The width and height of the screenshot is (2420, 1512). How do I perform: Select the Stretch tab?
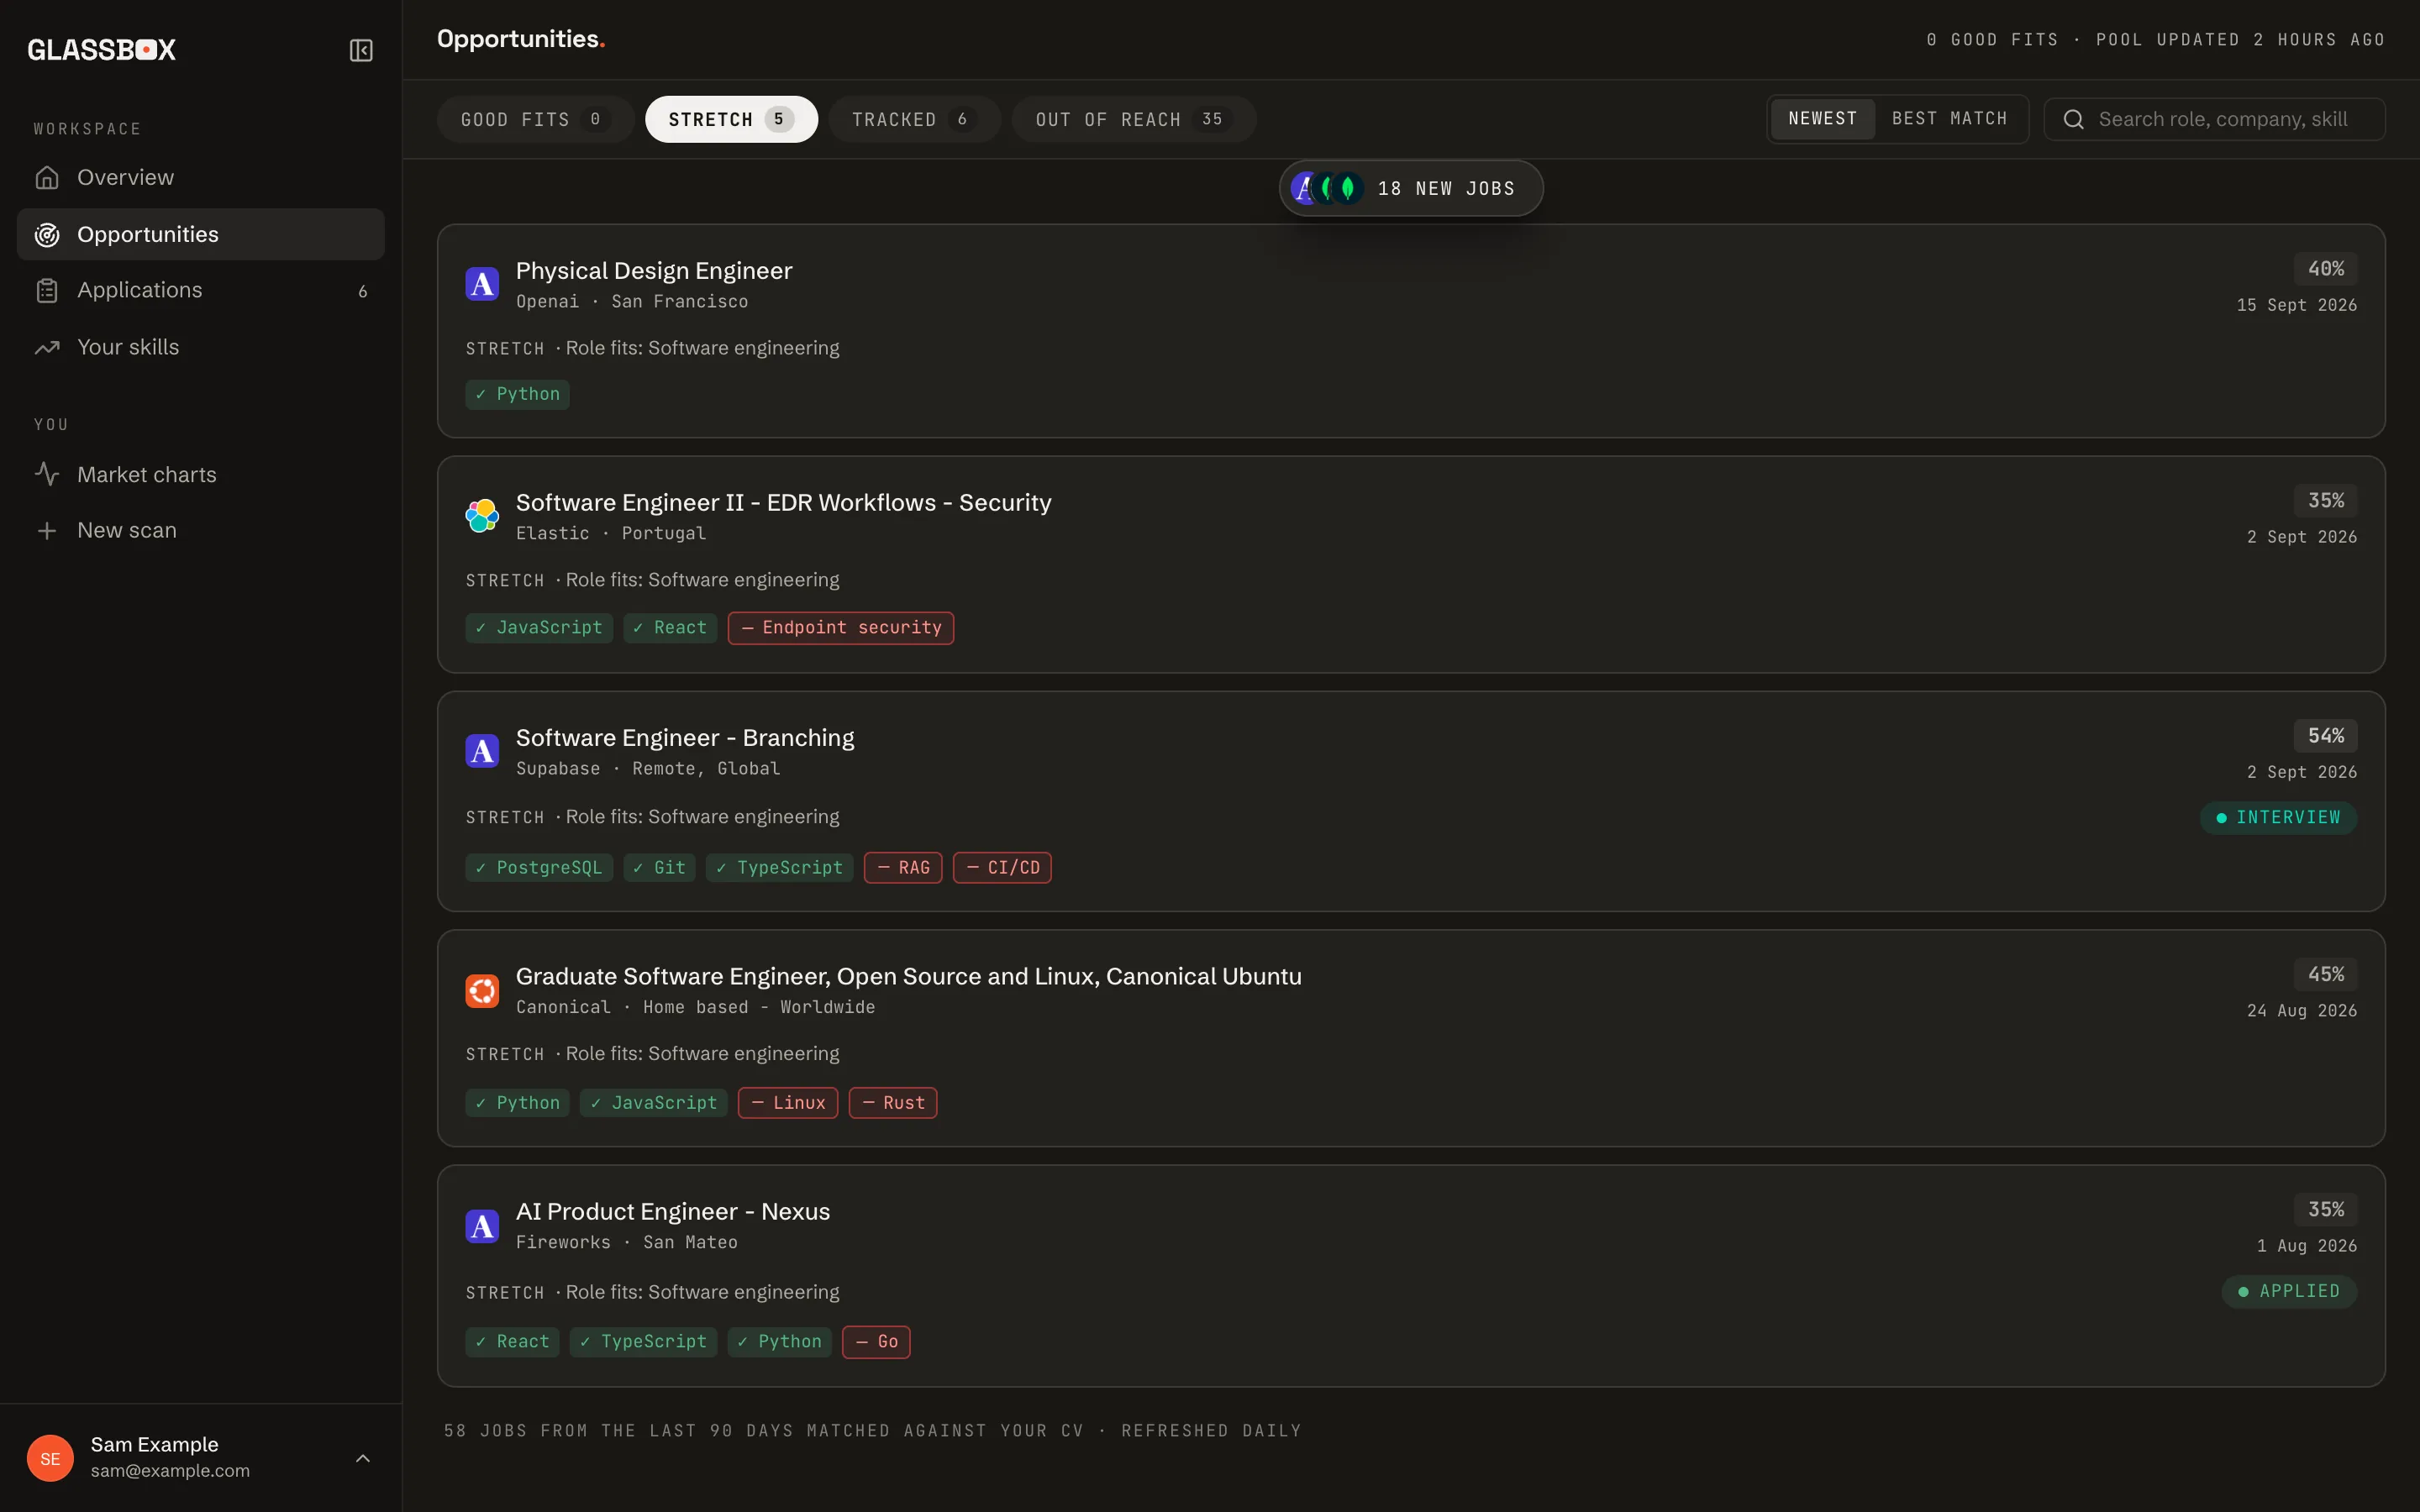pos(731,119)
